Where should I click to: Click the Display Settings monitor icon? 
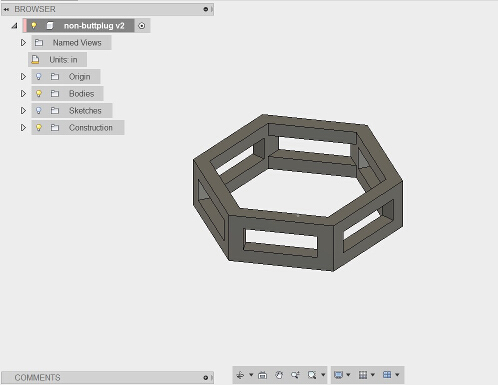coord(338,375)
